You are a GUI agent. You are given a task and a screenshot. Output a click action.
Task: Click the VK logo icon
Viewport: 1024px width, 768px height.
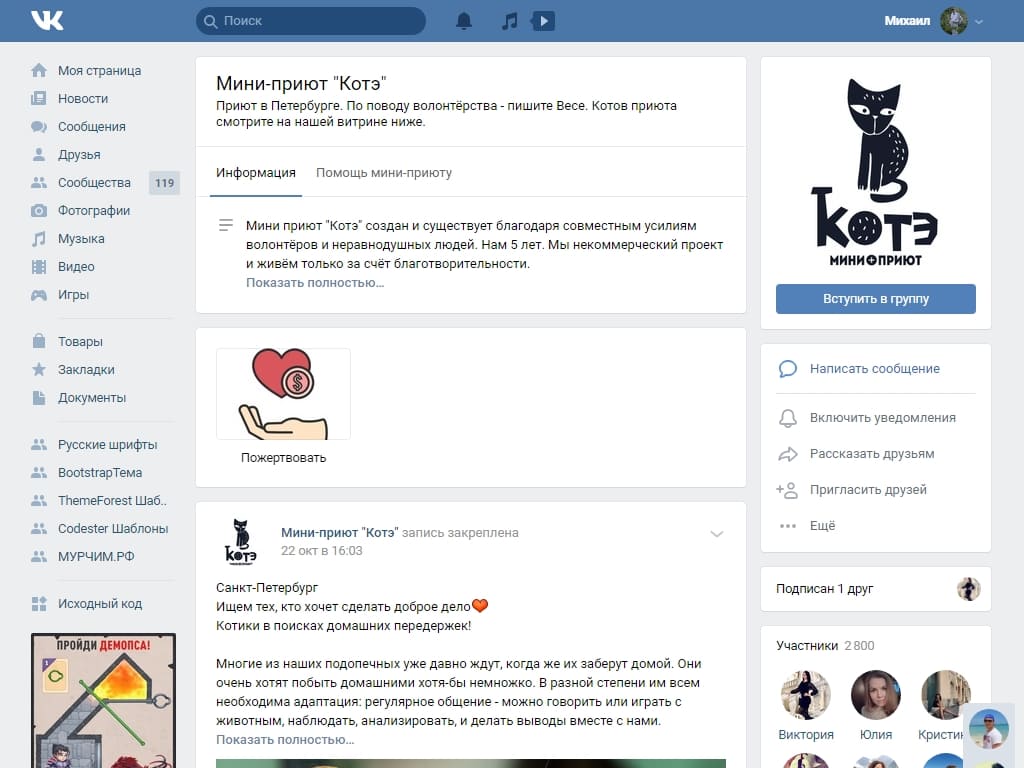click(x=47, y=21)
